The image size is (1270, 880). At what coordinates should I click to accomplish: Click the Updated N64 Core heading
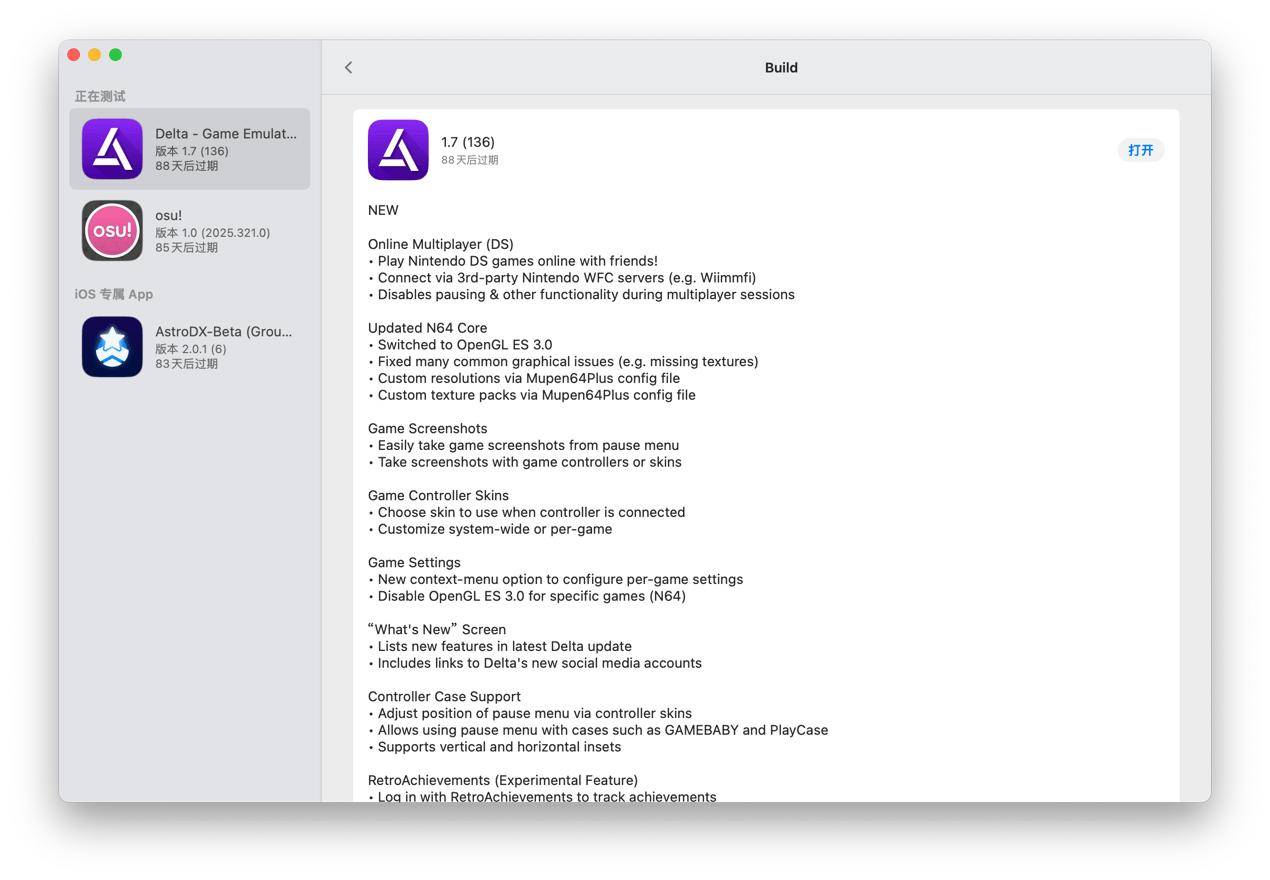[x=428, y=328]
